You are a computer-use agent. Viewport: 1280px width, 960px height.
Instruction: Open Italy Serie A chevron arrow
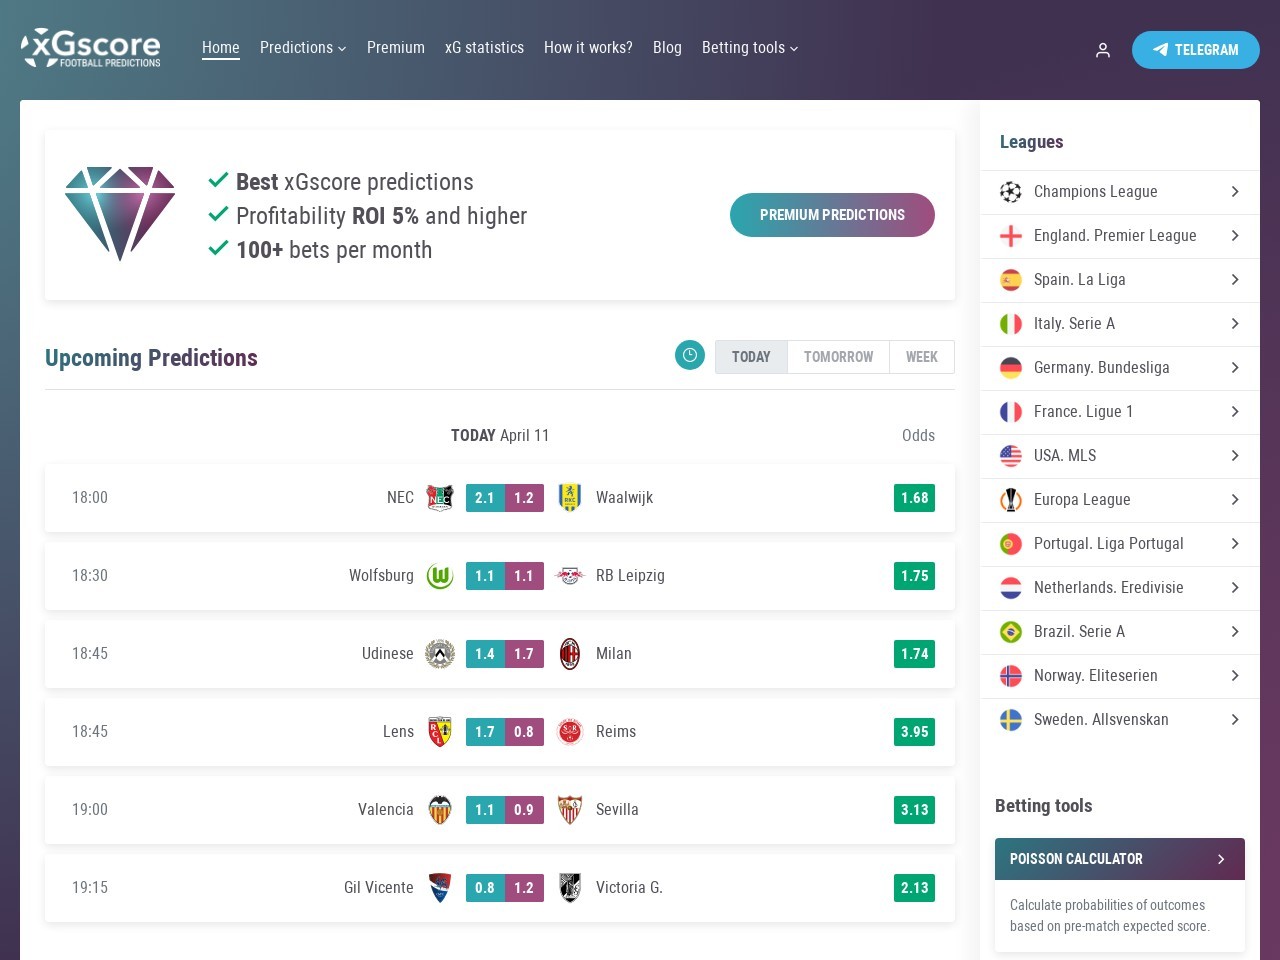[x=1235, y=323]
